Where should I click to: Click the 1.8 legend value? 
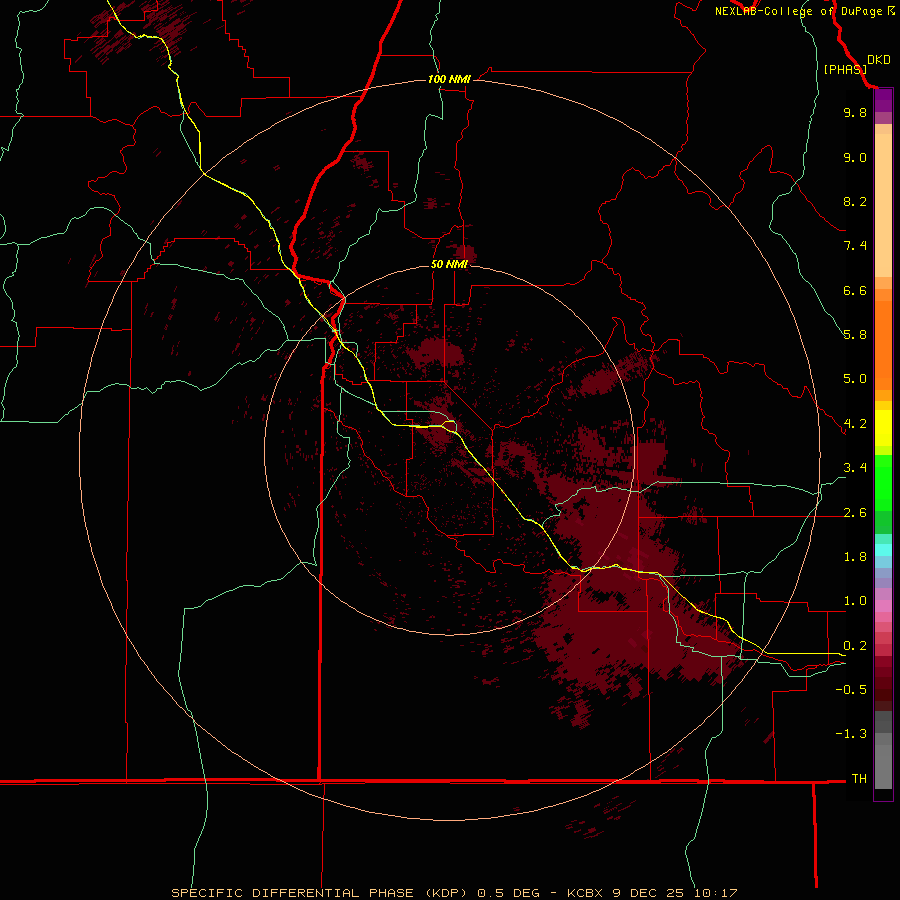pyautogui.click(x=855, y=557)
